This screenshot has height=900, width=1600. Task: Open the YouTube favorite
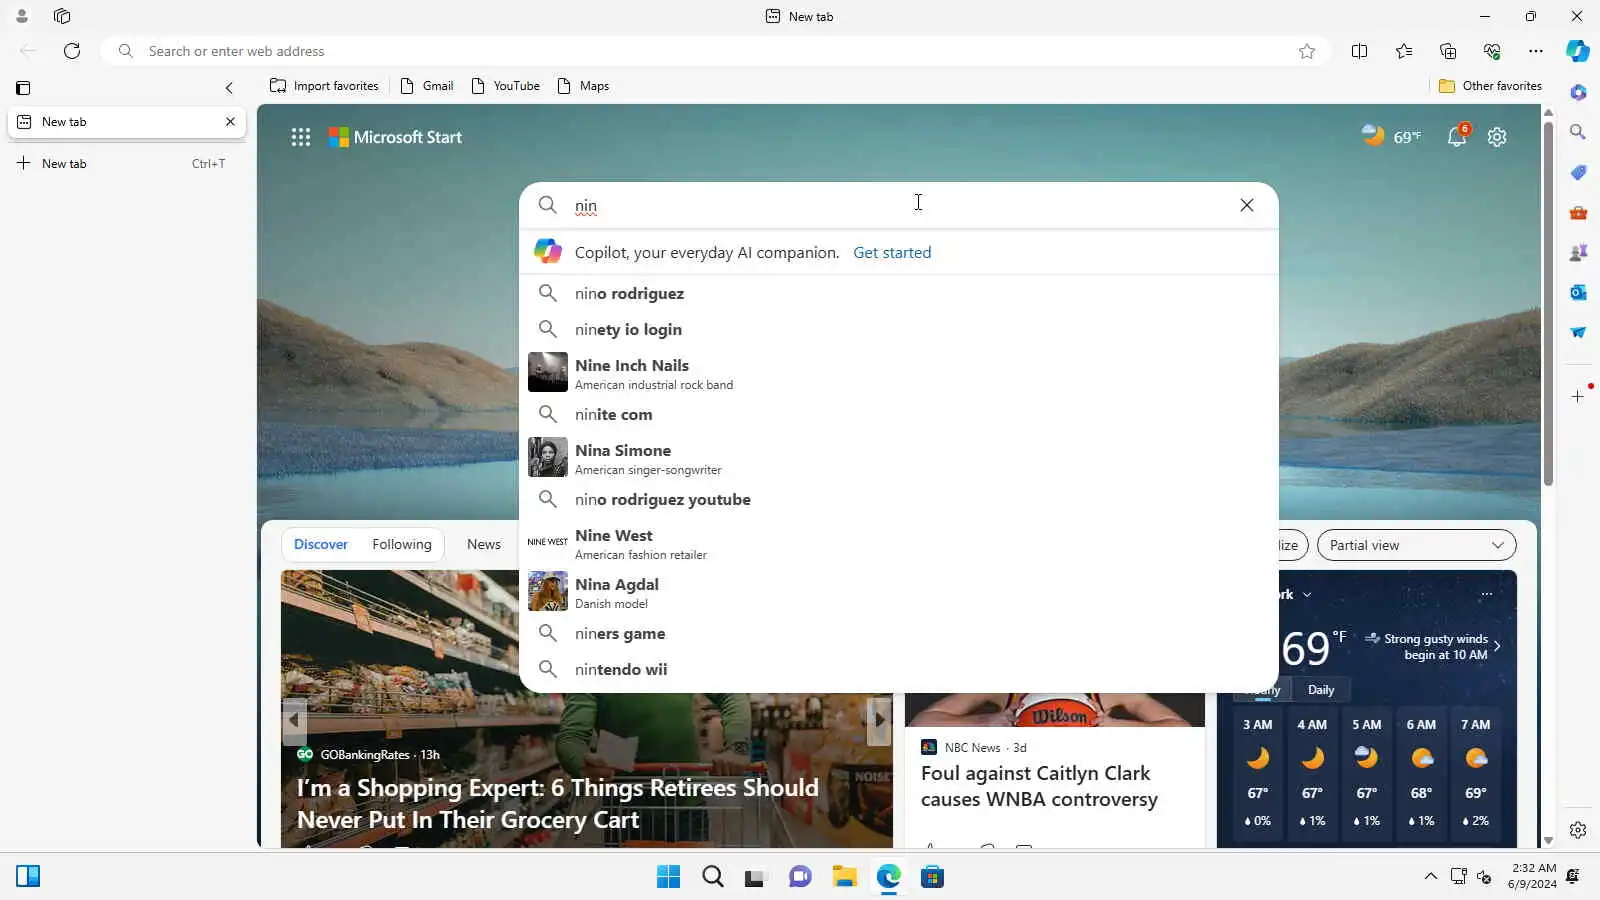point(505,86)
